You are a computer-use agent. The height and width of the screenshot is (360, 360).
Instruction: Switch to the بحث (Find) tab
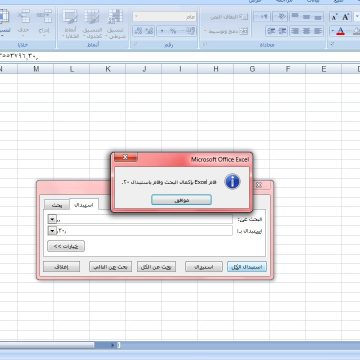tap(57, 204)
